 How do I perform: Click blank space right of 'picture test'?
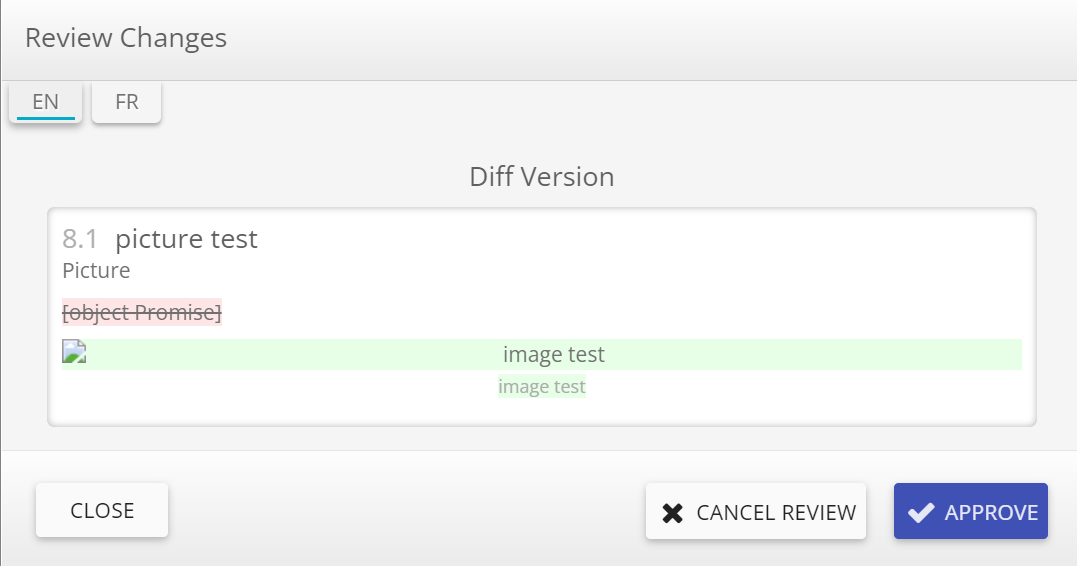click(x=640, y=240)
